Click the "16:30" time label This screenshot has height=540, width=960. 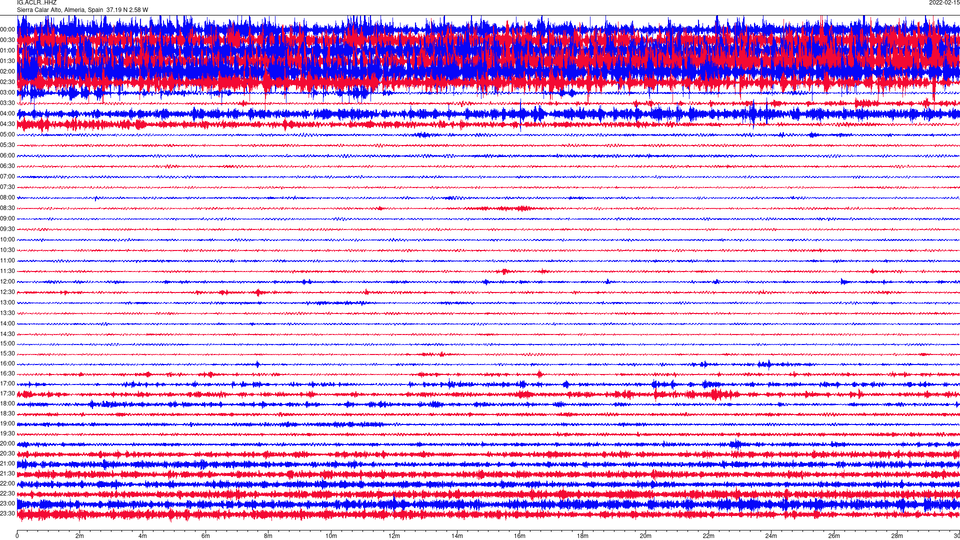point(7,373)
